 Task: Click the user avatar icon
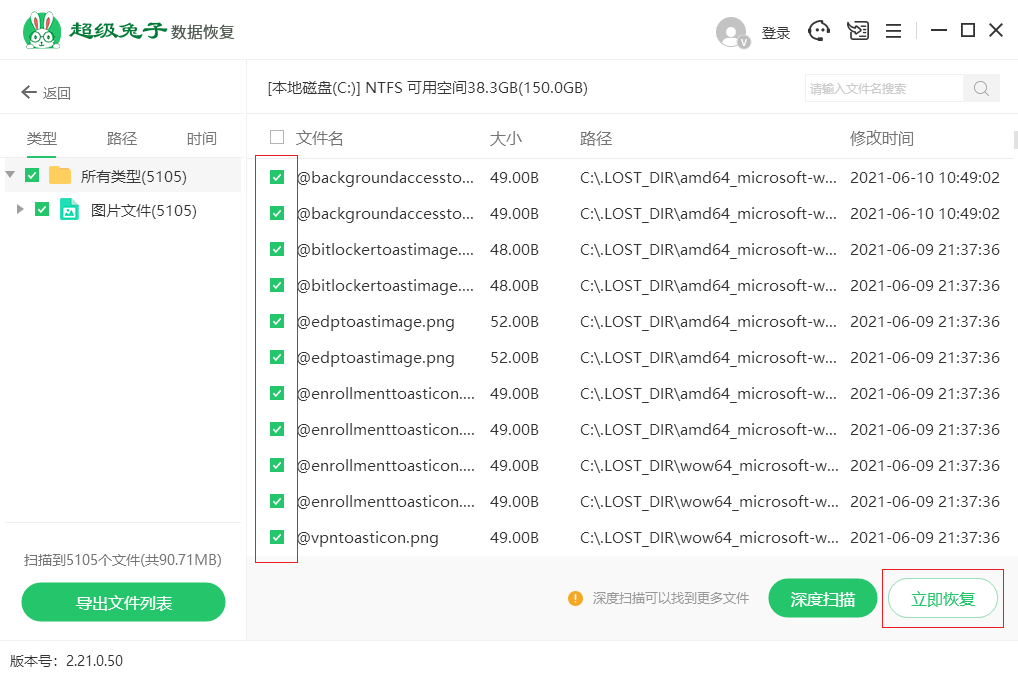coord(732,32)
